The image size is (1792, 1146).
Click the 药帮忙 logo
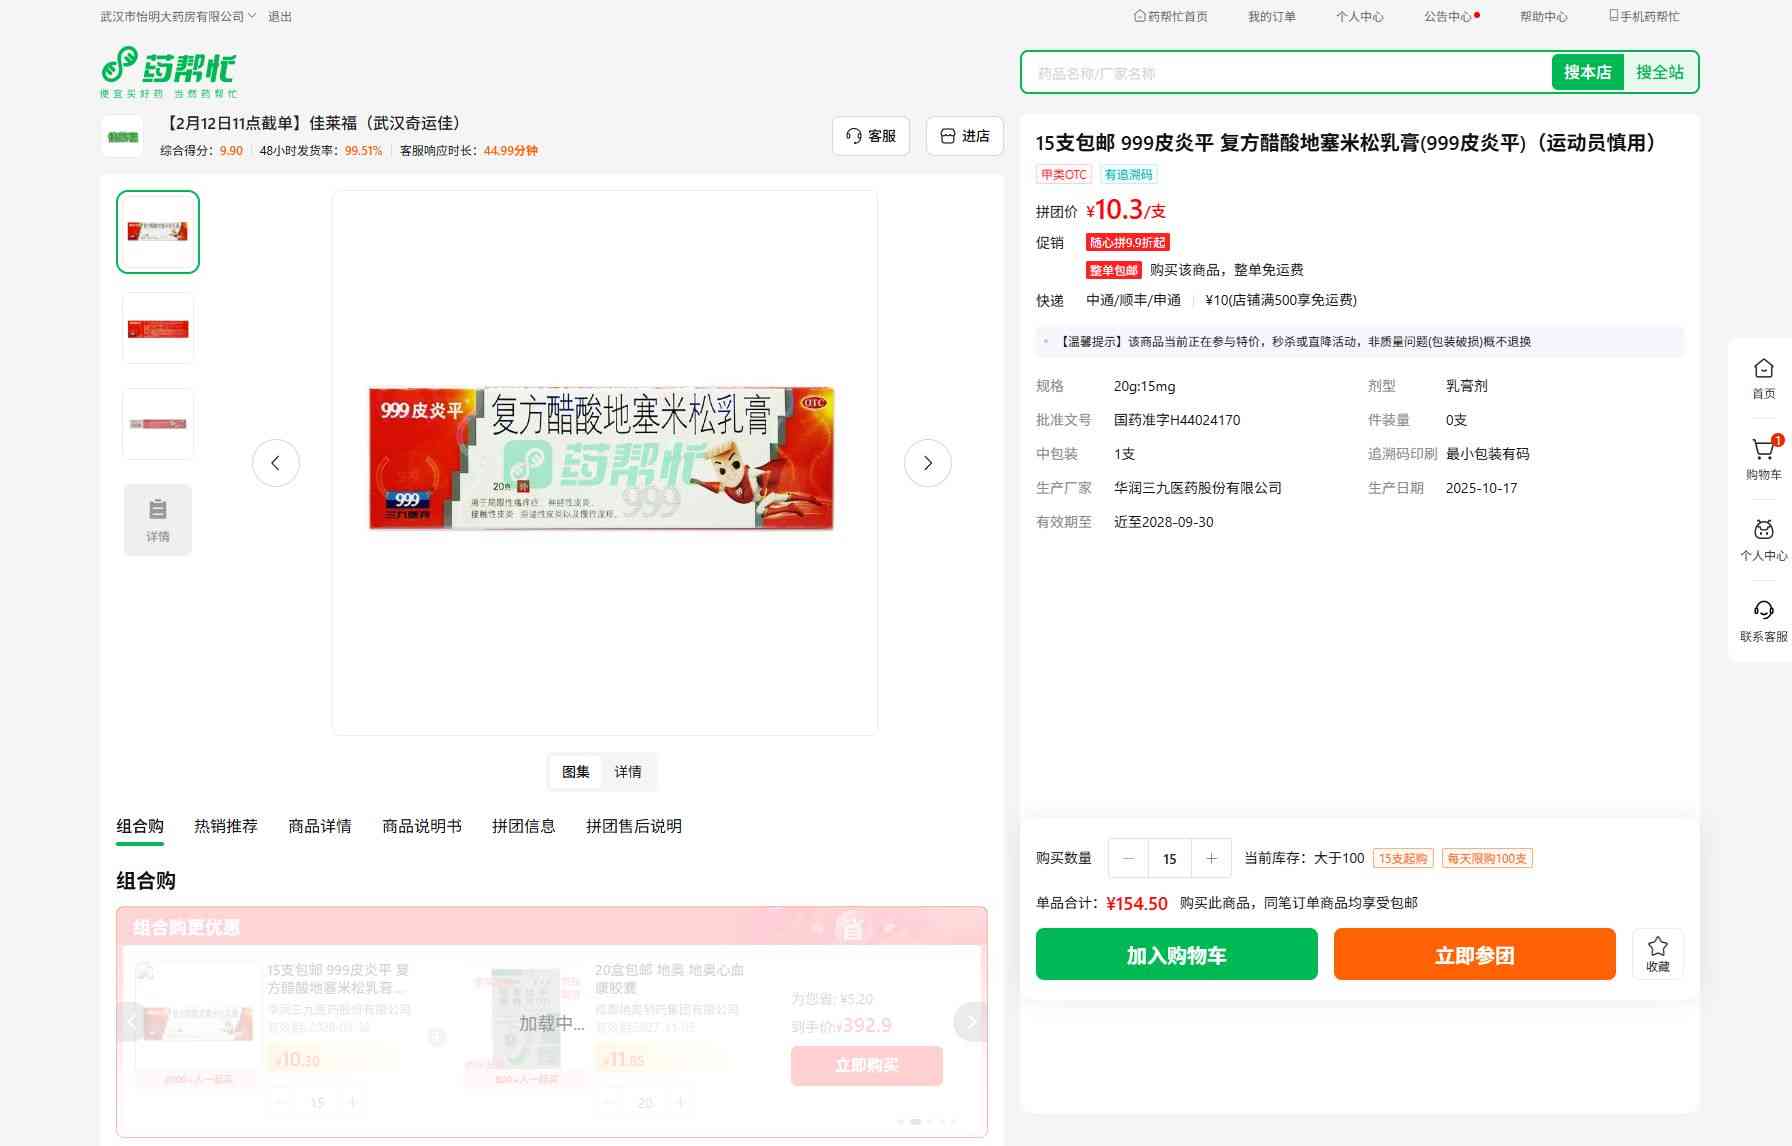169,72
